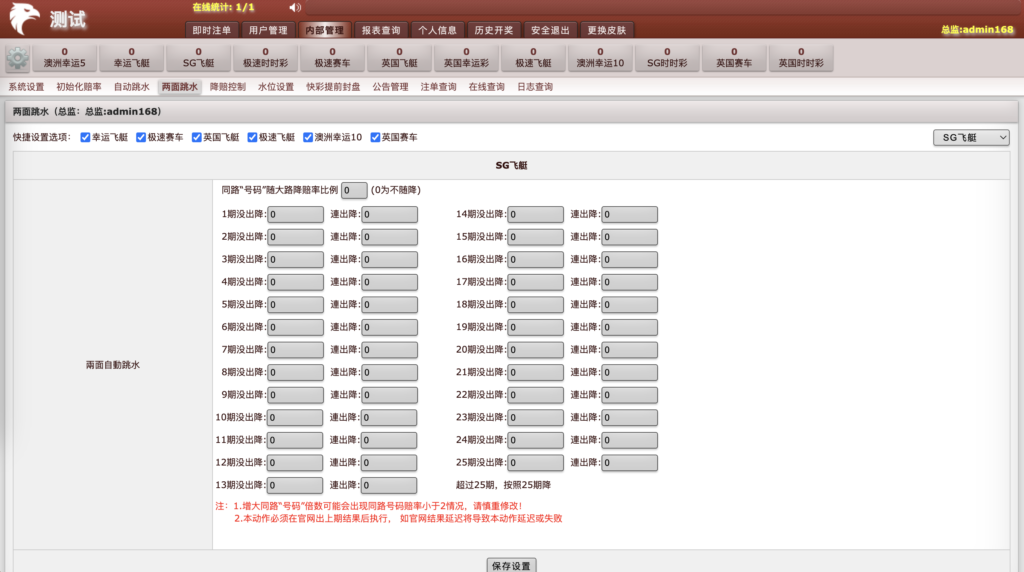Click the eagle logo
Image resolution: width=1024 pixels, height=572 pixels.
click(25, 19)
